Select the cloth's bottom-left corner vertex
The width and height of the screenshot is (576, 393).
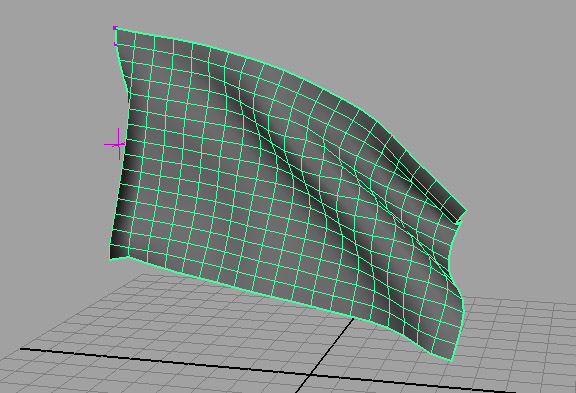(110, 259)
